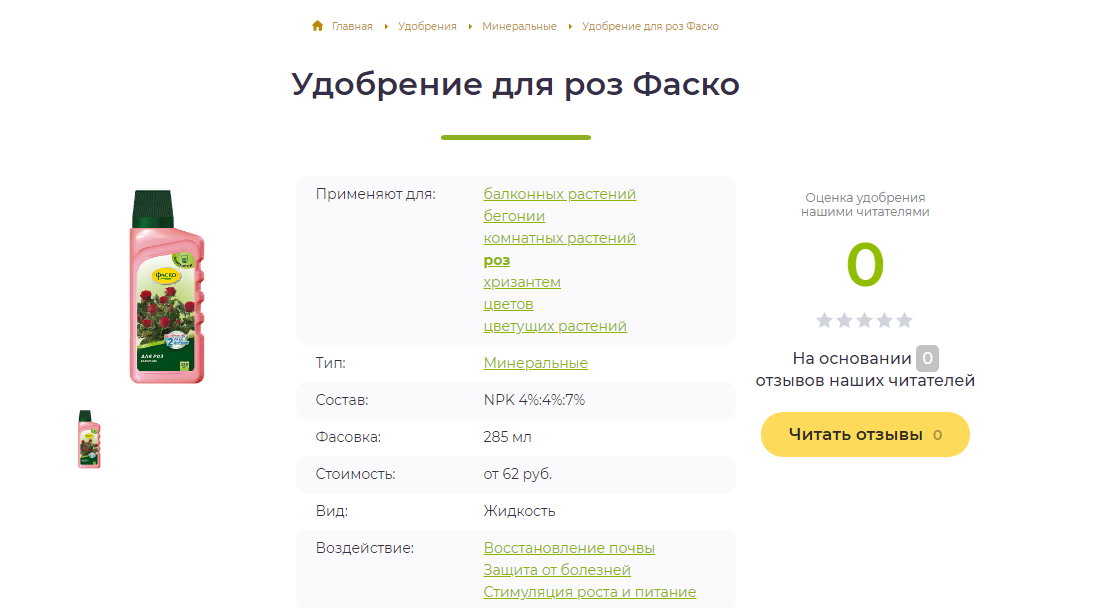Click the large Фаско bottle product image
The image size is (1100, 608).
(167, 287)
